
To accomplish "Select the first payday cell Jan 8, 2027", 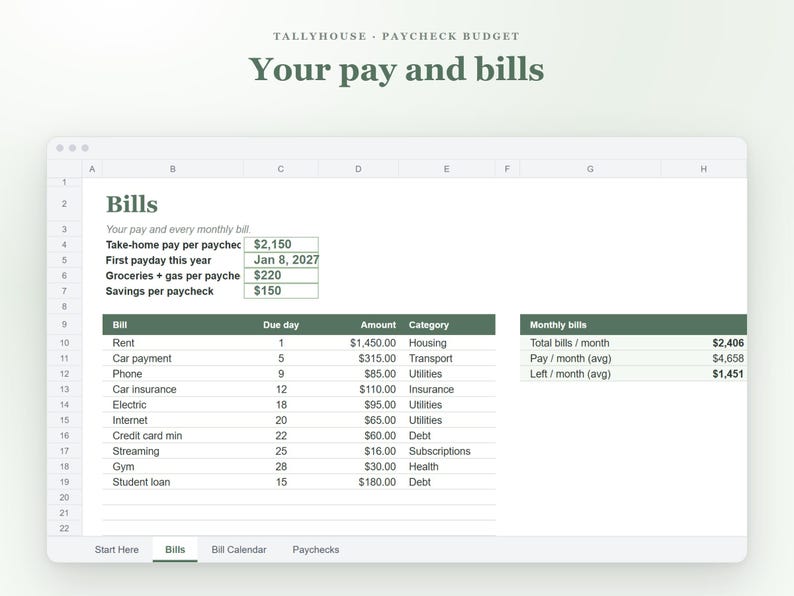I will click(x=281, y=260).
